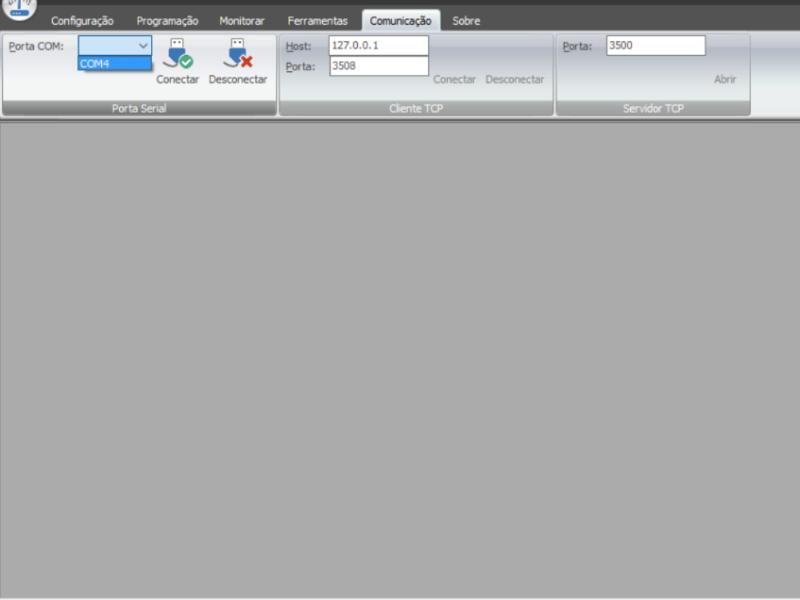Click the Servidor TCP Porta field 3500

point(655,46)
